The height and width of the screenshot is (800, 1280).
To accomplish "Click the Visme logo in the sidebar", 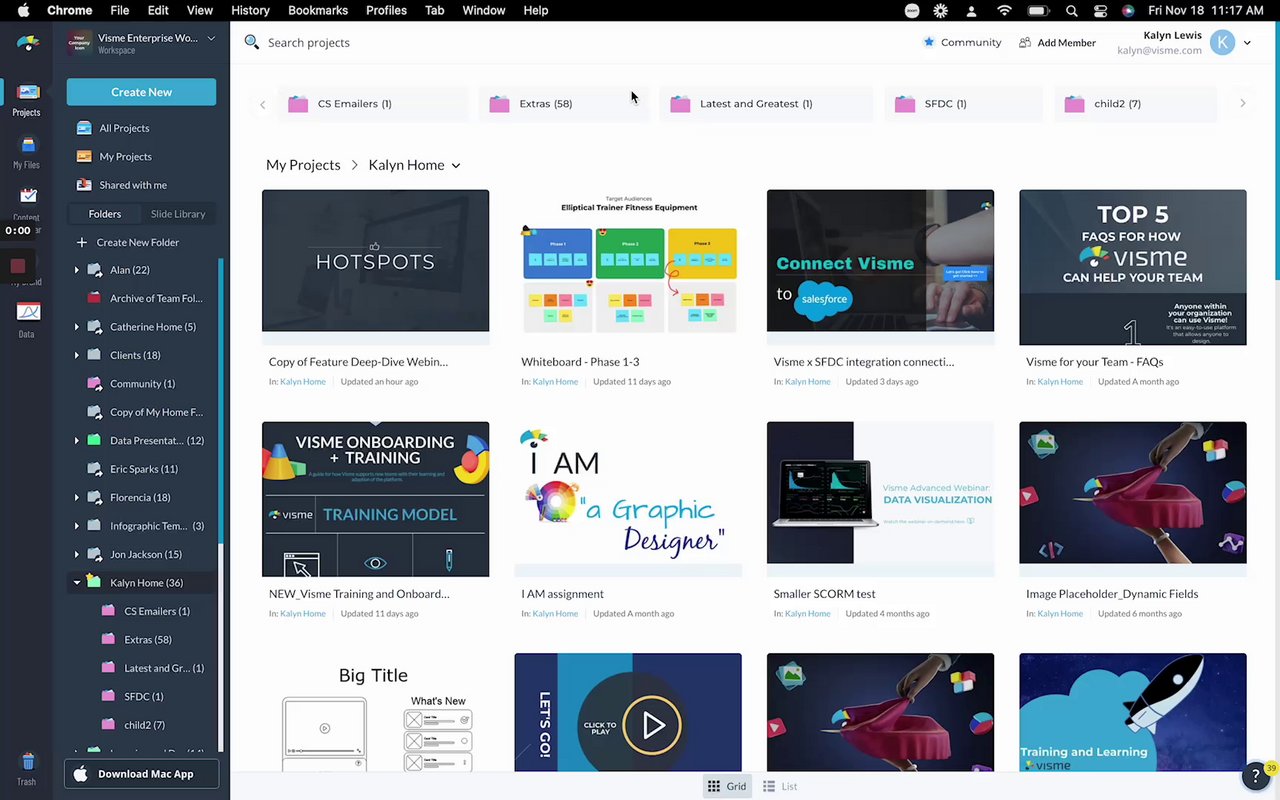I will coord(27,42).
